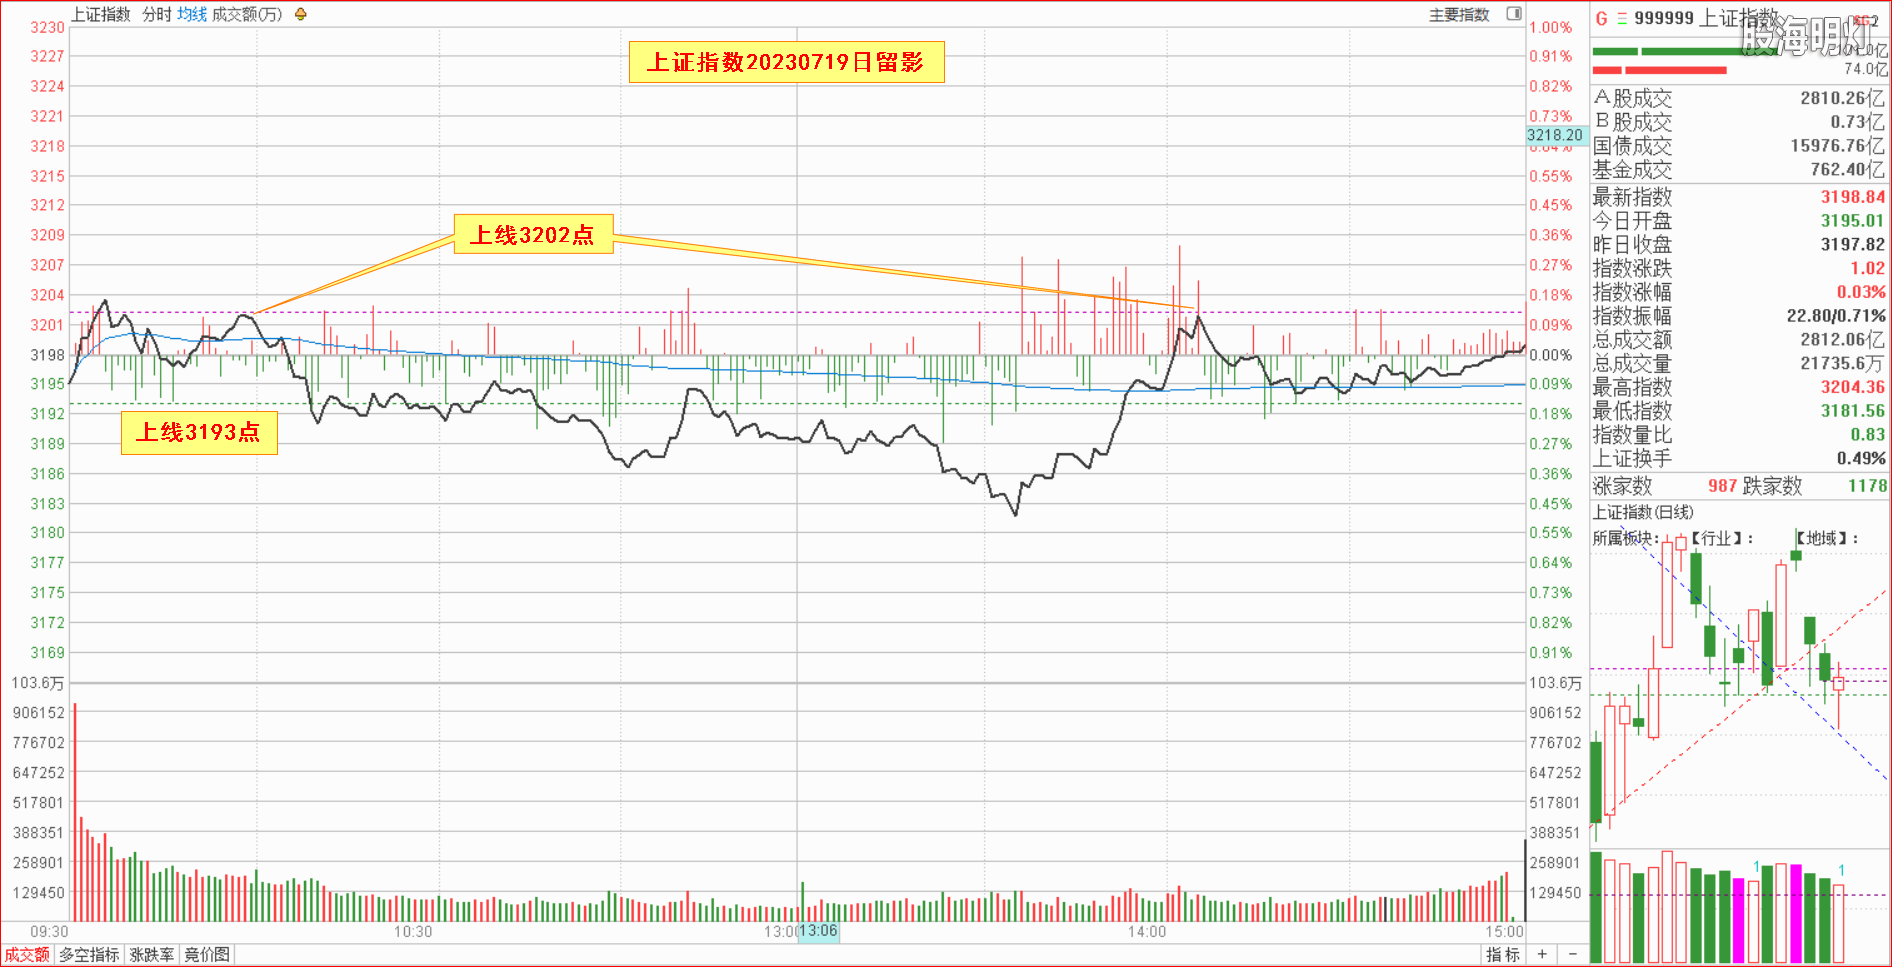Switch to the 涨跌率 tab
Image resolution: width=1892 pixels, height=967 pixels.
tap(152, 955)
